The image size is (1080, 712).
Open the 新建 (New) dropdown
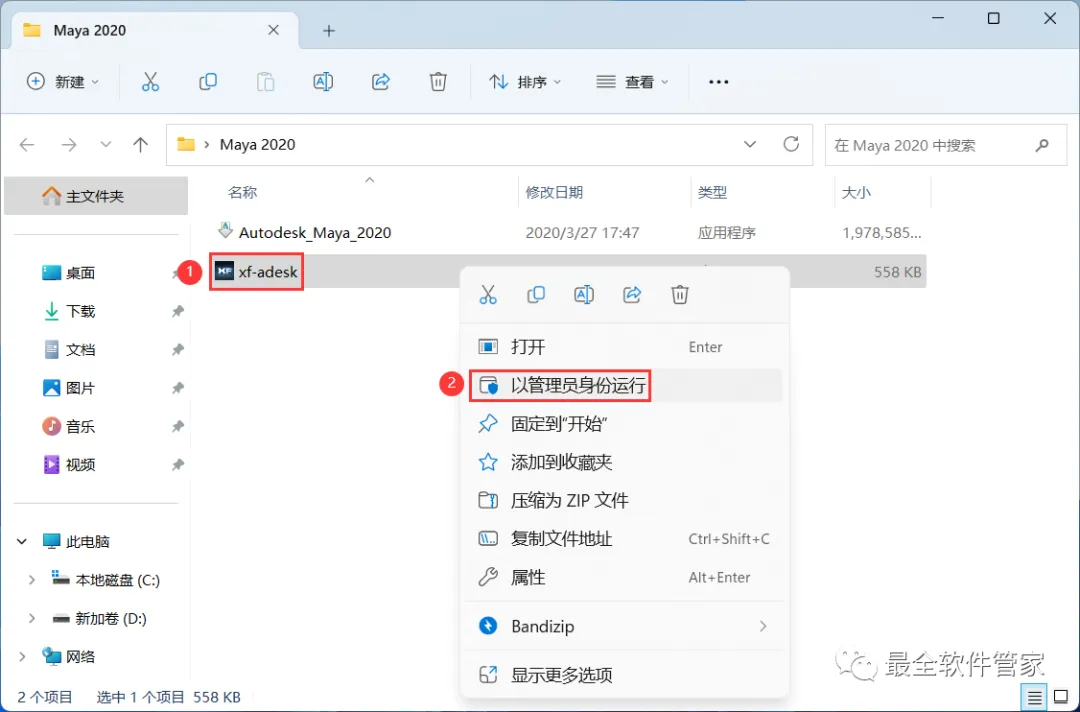[63, 82]
